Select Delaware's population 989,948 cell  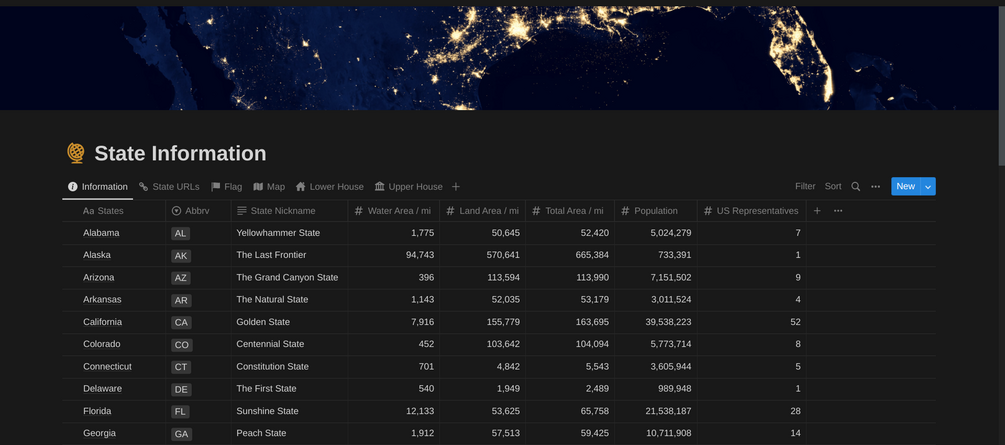[x=656, y=389]
